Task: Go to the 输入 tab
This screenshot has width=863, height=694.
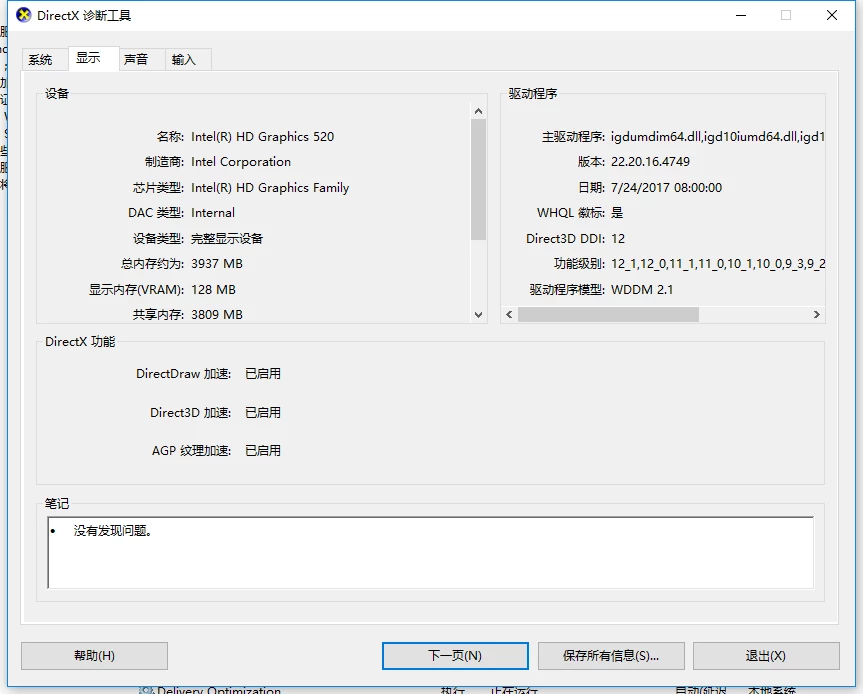Action: click(x=188, y=59)
